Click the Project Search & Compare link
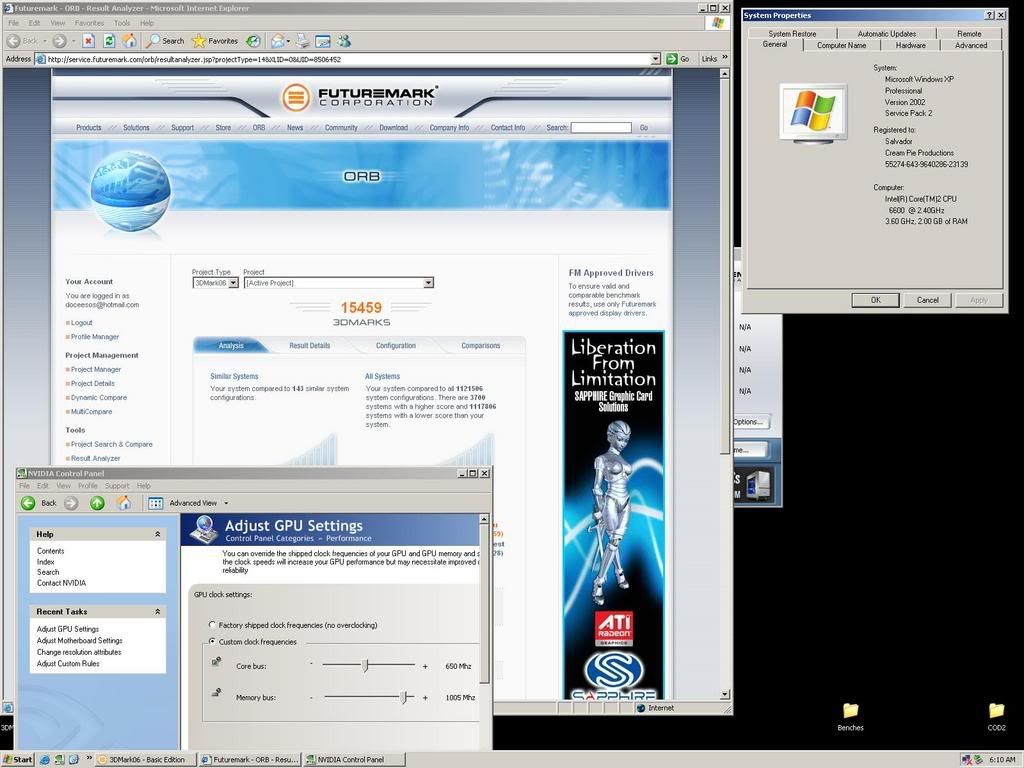This screenshot has width=1024, height=768. (111, 444)
